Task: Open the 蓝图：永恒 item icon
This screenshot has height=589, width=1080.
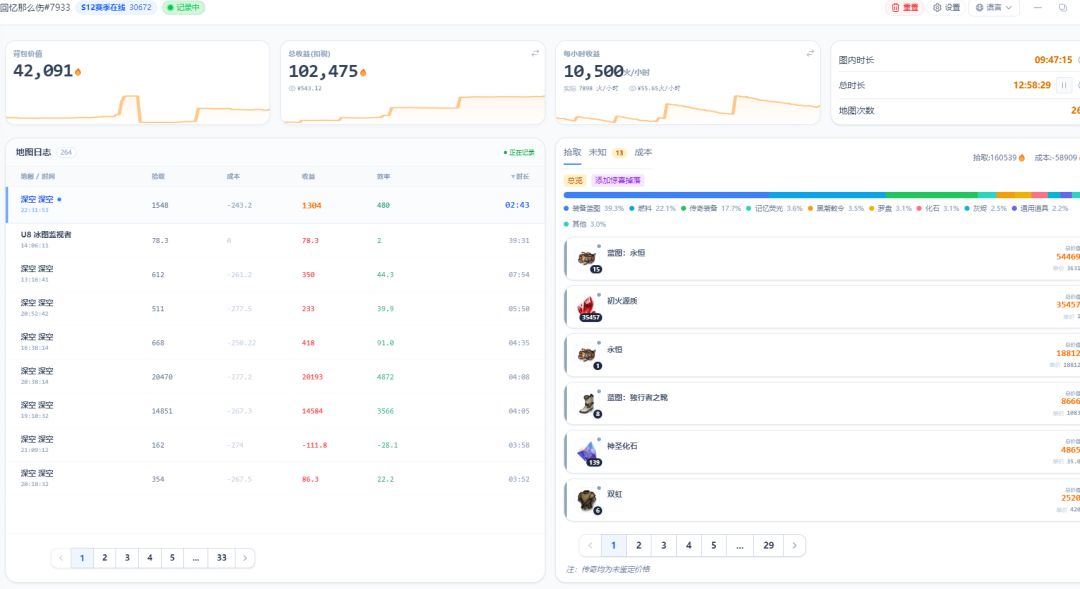Action: 587,258
